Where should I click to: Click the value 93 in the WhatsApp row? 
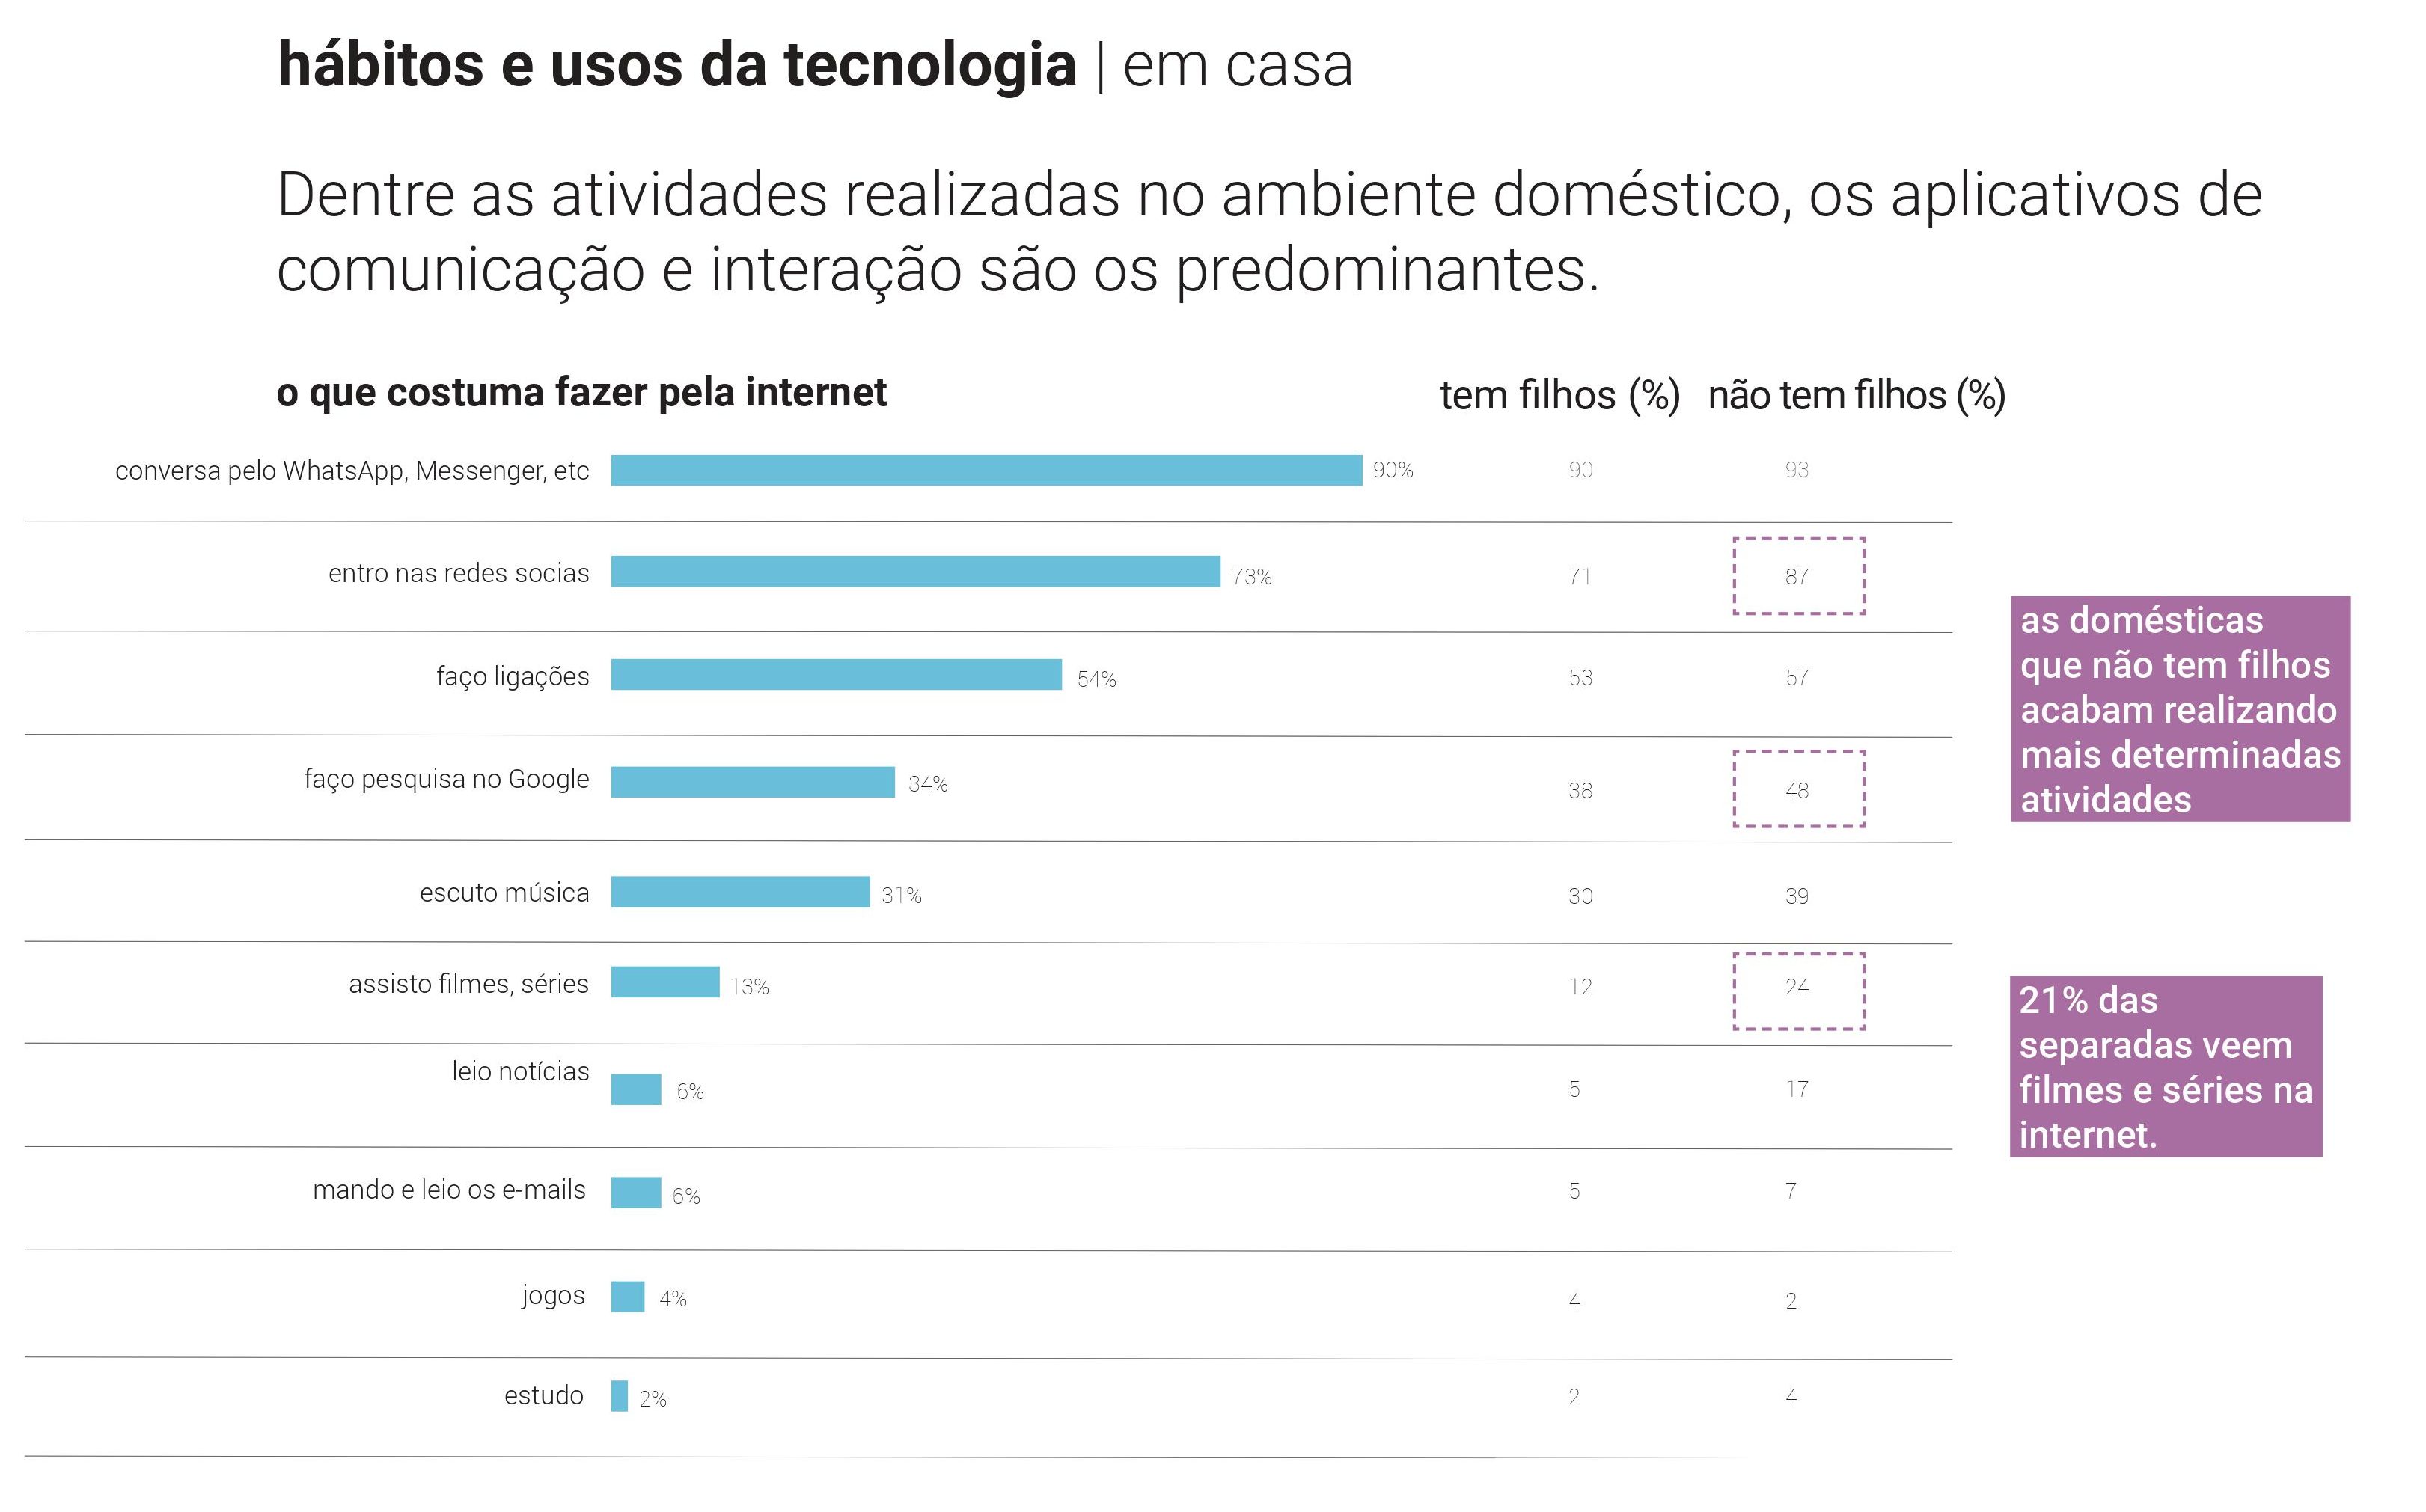1797,470
